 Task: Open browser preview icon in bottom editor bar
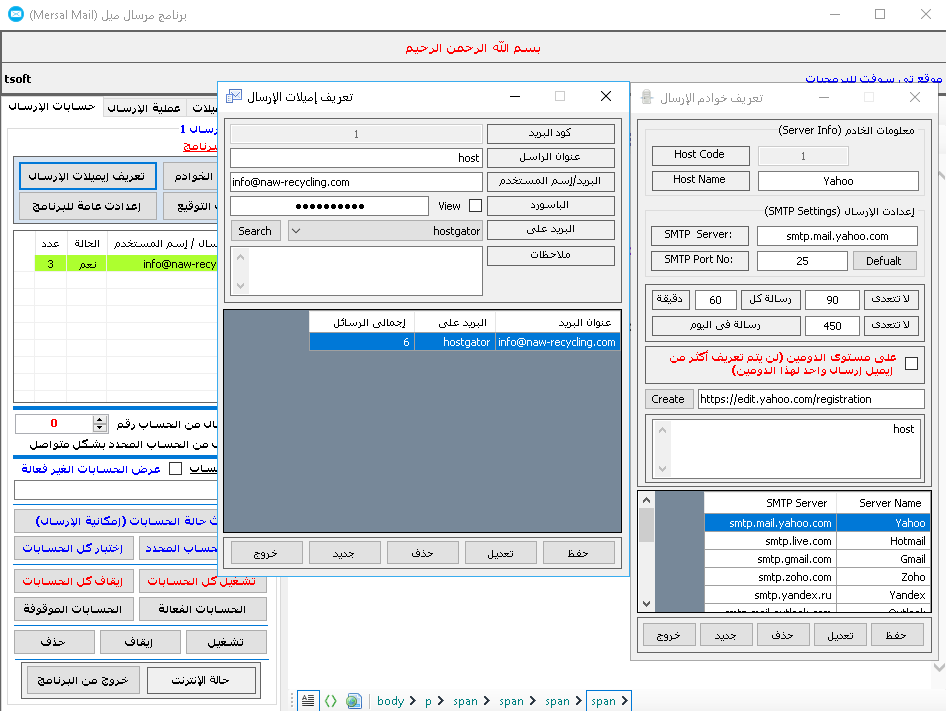[354, 700]
